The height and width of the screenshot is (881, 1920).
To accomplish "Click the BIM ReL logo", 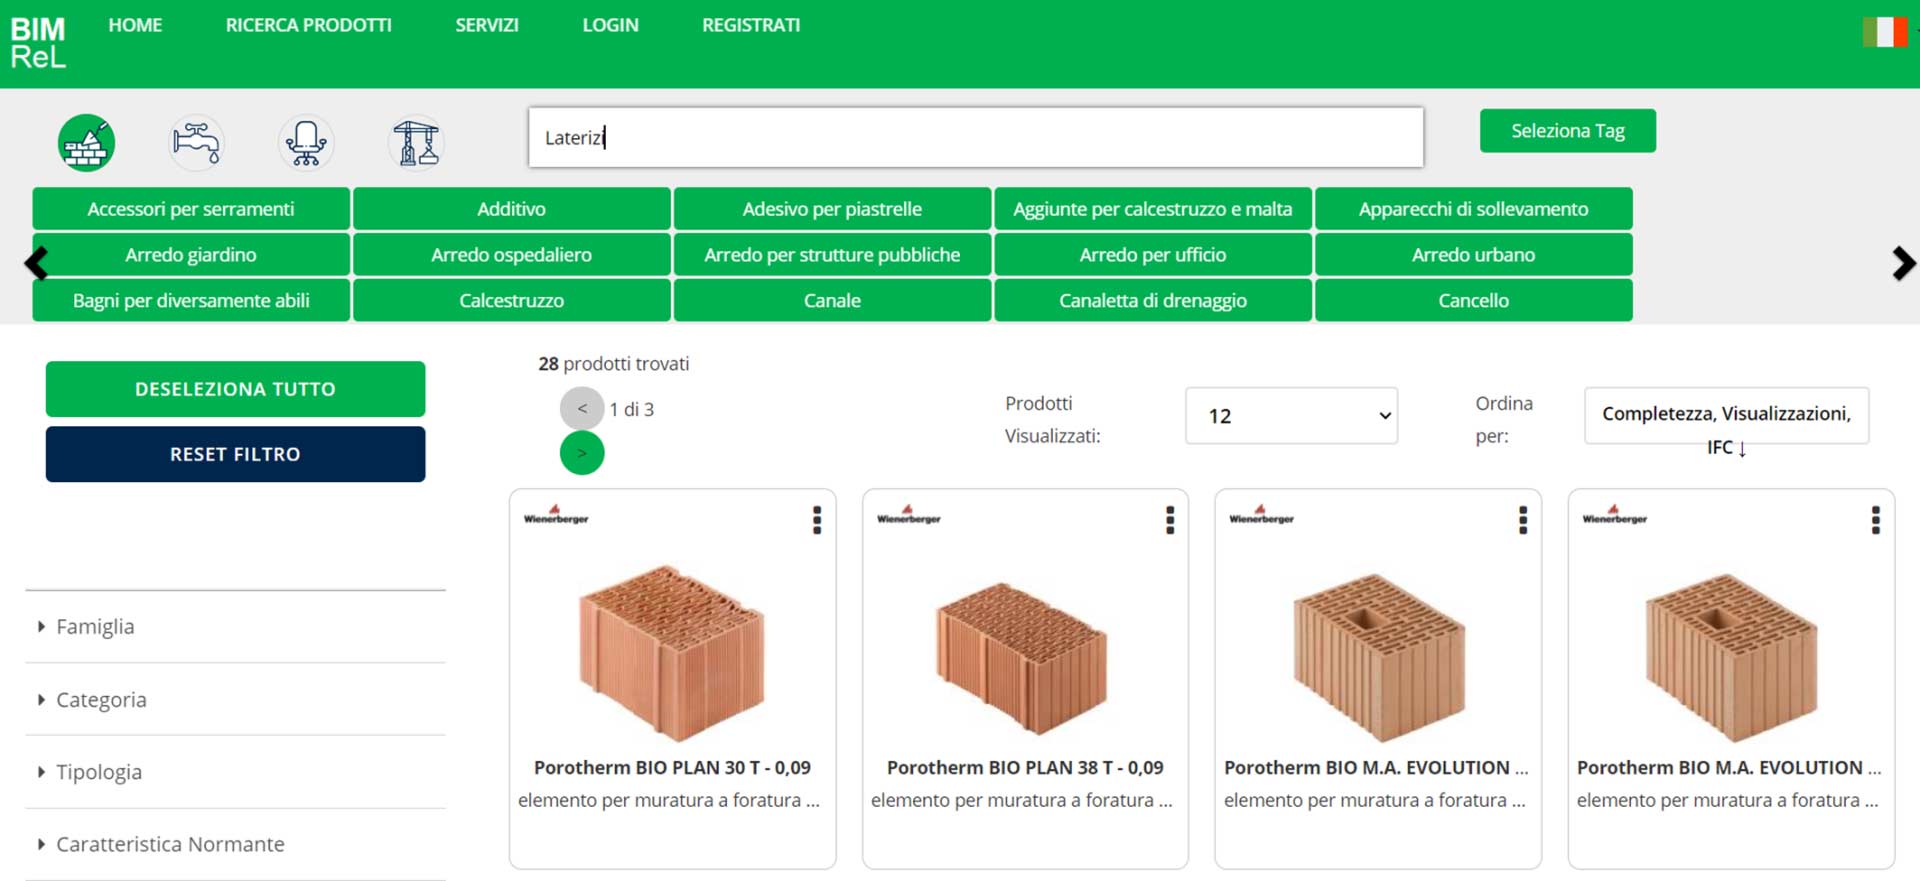I will [38, 43].
